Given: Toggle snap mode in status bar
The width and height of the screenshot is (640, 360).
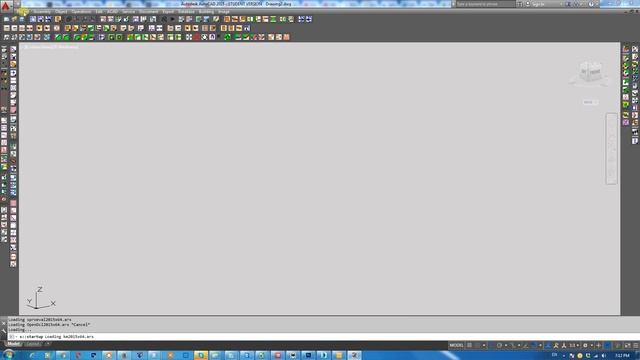Looking at the screenshot, I should 477,345.
